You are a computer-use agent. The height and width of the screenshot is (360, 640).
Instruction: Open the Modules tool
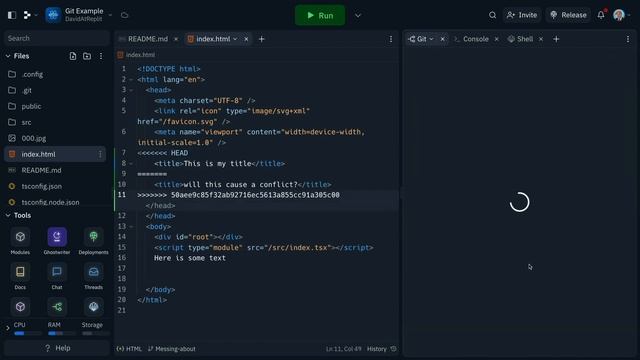[20, 241]
